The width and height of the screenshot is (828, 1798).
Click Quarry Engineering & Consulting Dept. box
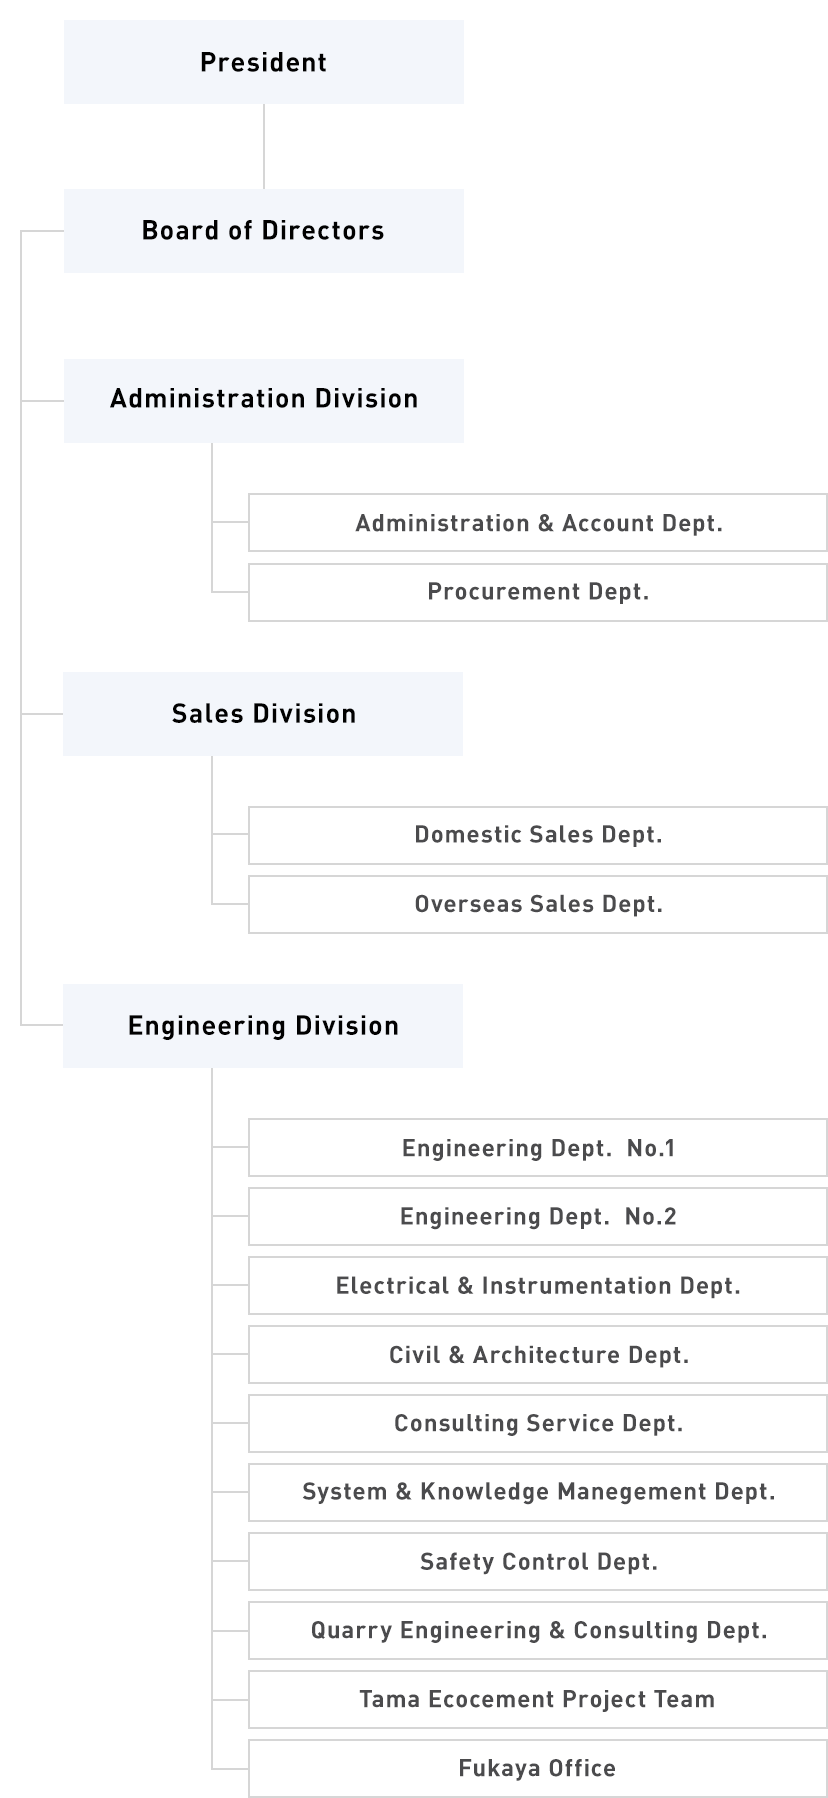pyautogui.click(x=538, y=1631)
